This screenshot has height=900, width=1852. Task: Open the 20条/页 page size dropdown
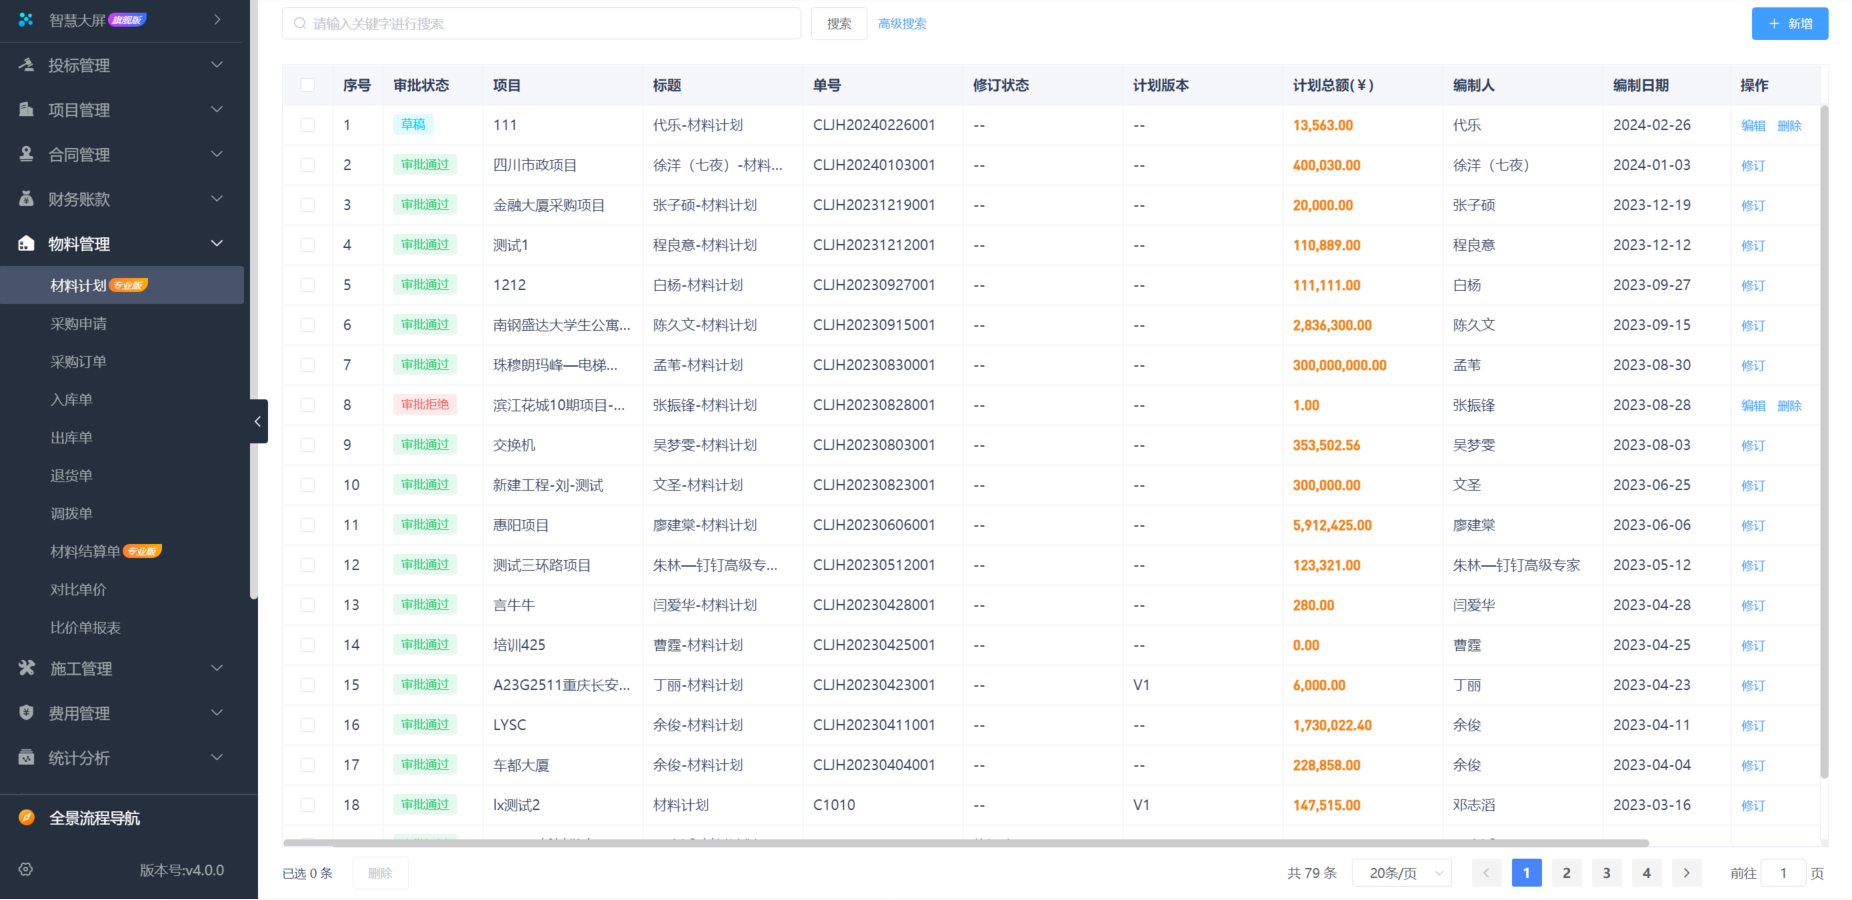coord(1402,873)
